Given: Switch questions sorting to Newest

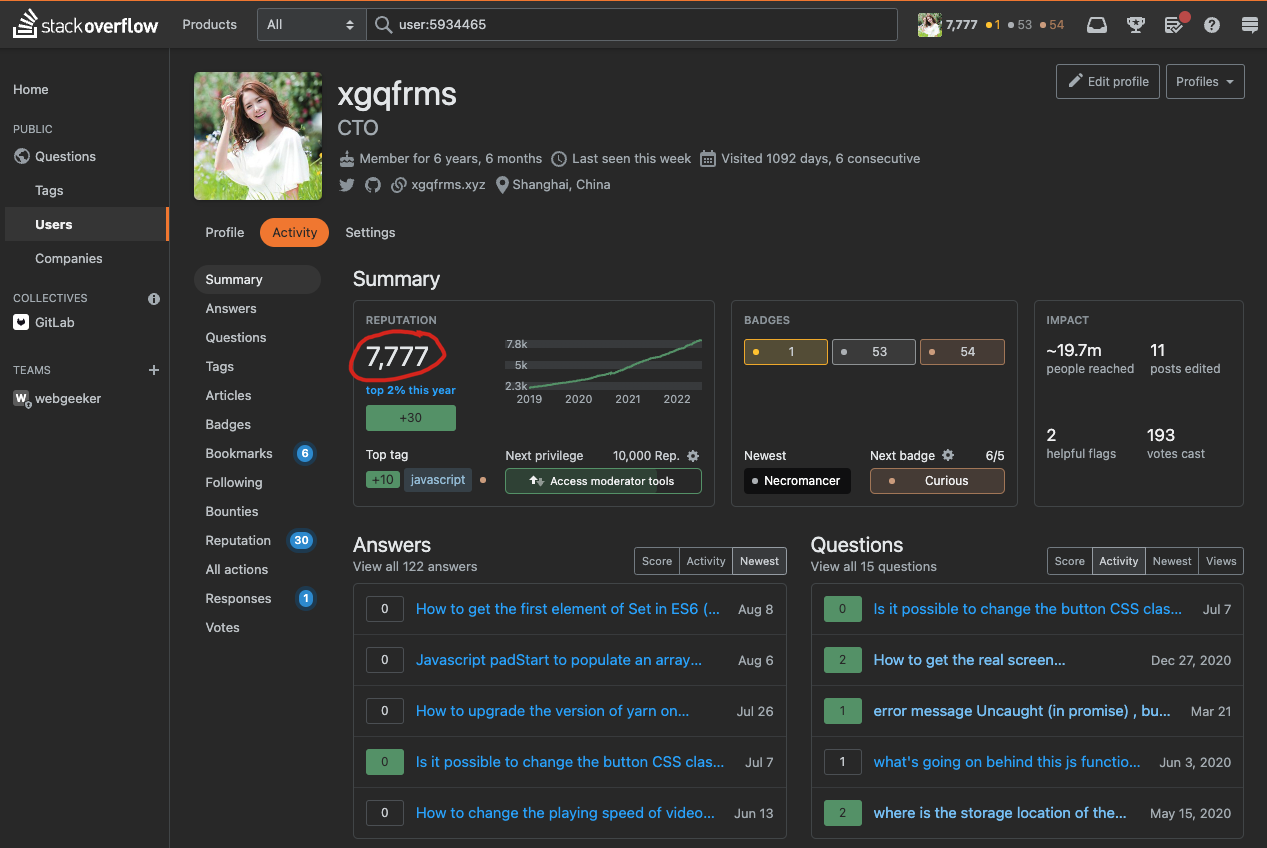Looking at the screenshot, I should point(1172,561).
